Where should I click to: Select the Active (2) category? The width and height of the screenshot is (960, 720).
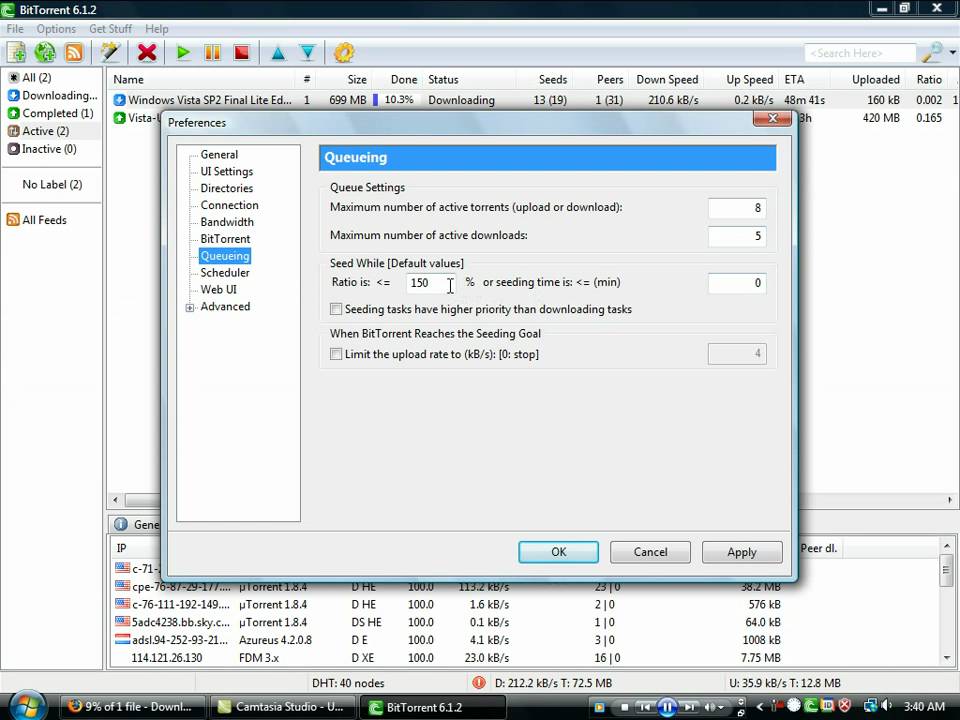click(38, 131)
